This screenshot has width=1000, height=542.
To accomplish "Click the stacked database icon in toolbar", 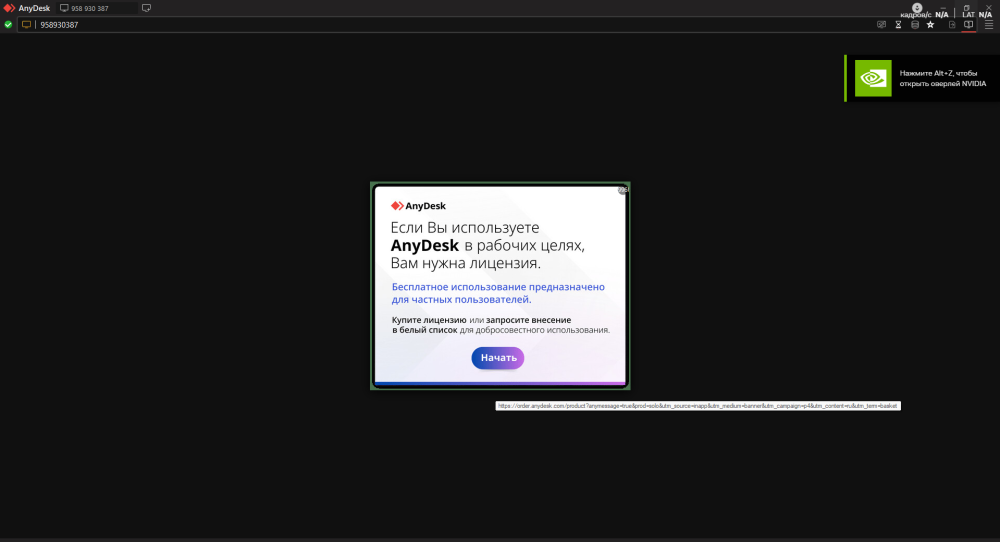I will (x=915, y=25).
